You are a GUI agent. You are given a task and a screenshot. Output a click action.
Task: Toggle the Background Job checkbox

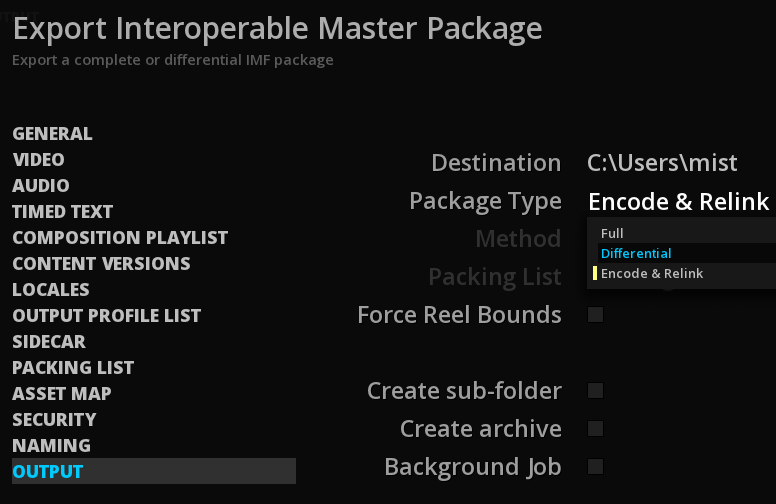[595, 466]
